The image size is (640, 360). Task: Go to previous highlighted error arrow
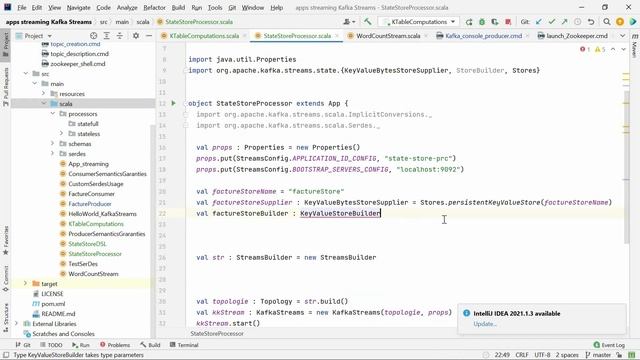coord(613,49)
